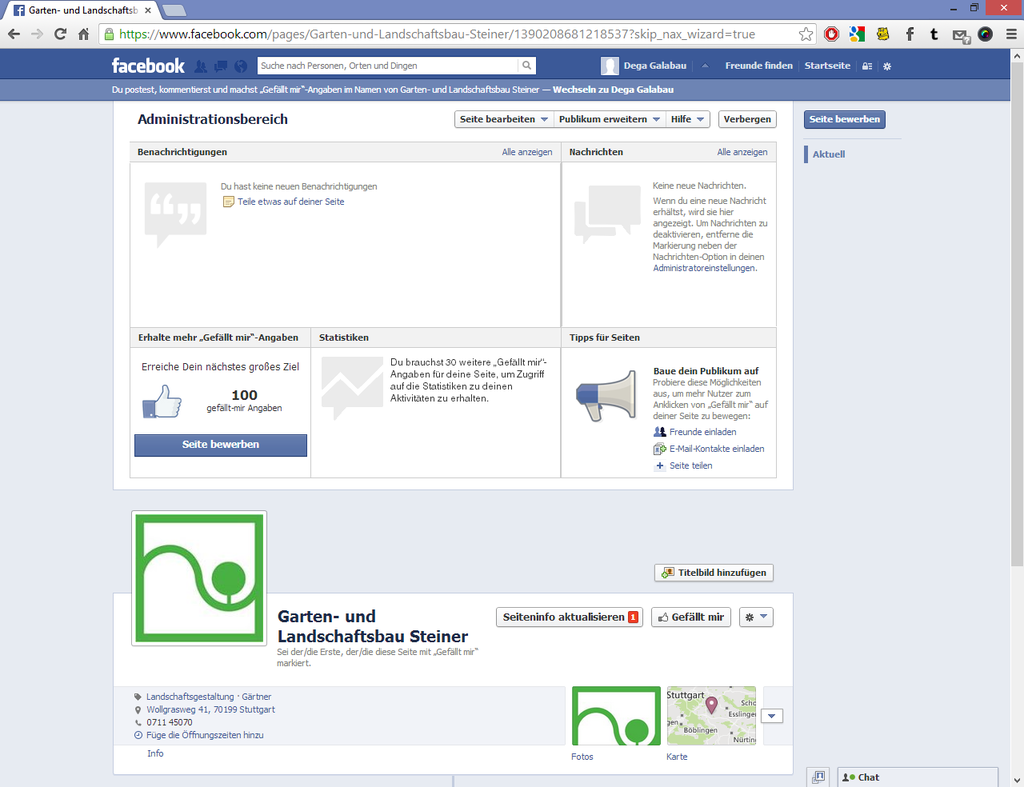Open the notifications globe icon

(241, 66)
